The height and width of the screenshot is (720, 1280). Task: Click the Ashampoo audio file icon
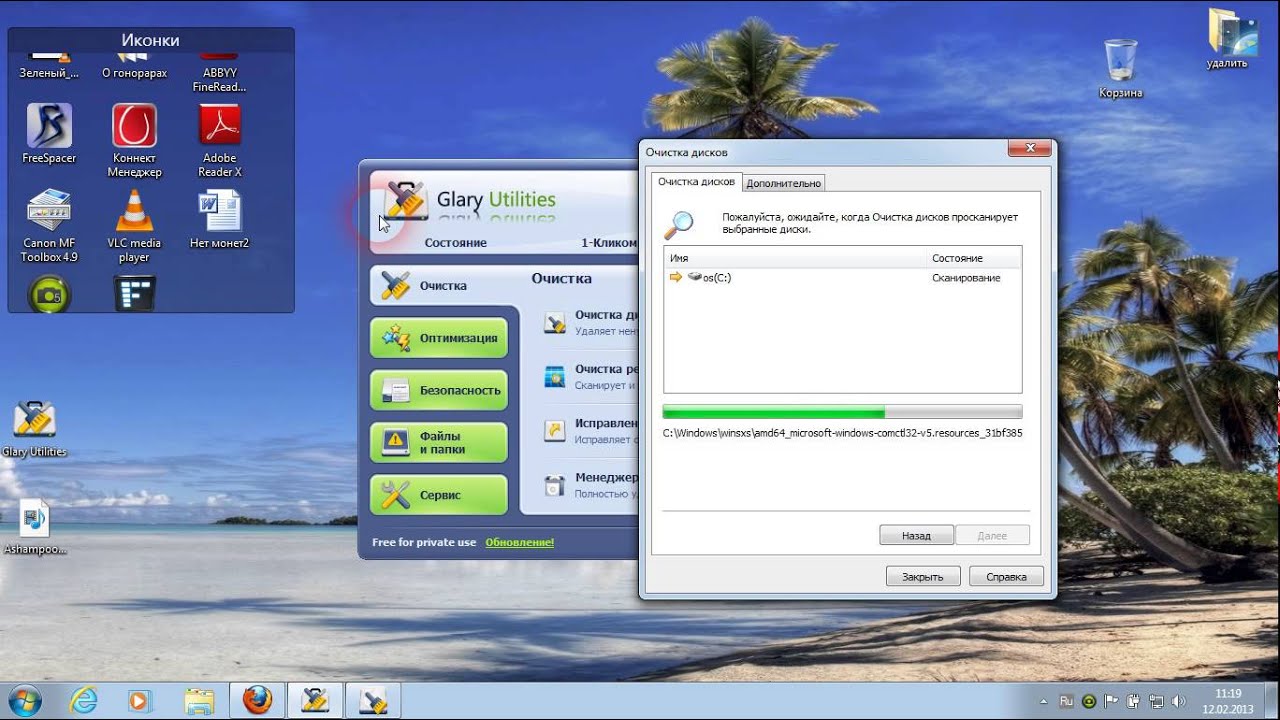[34, 518]
